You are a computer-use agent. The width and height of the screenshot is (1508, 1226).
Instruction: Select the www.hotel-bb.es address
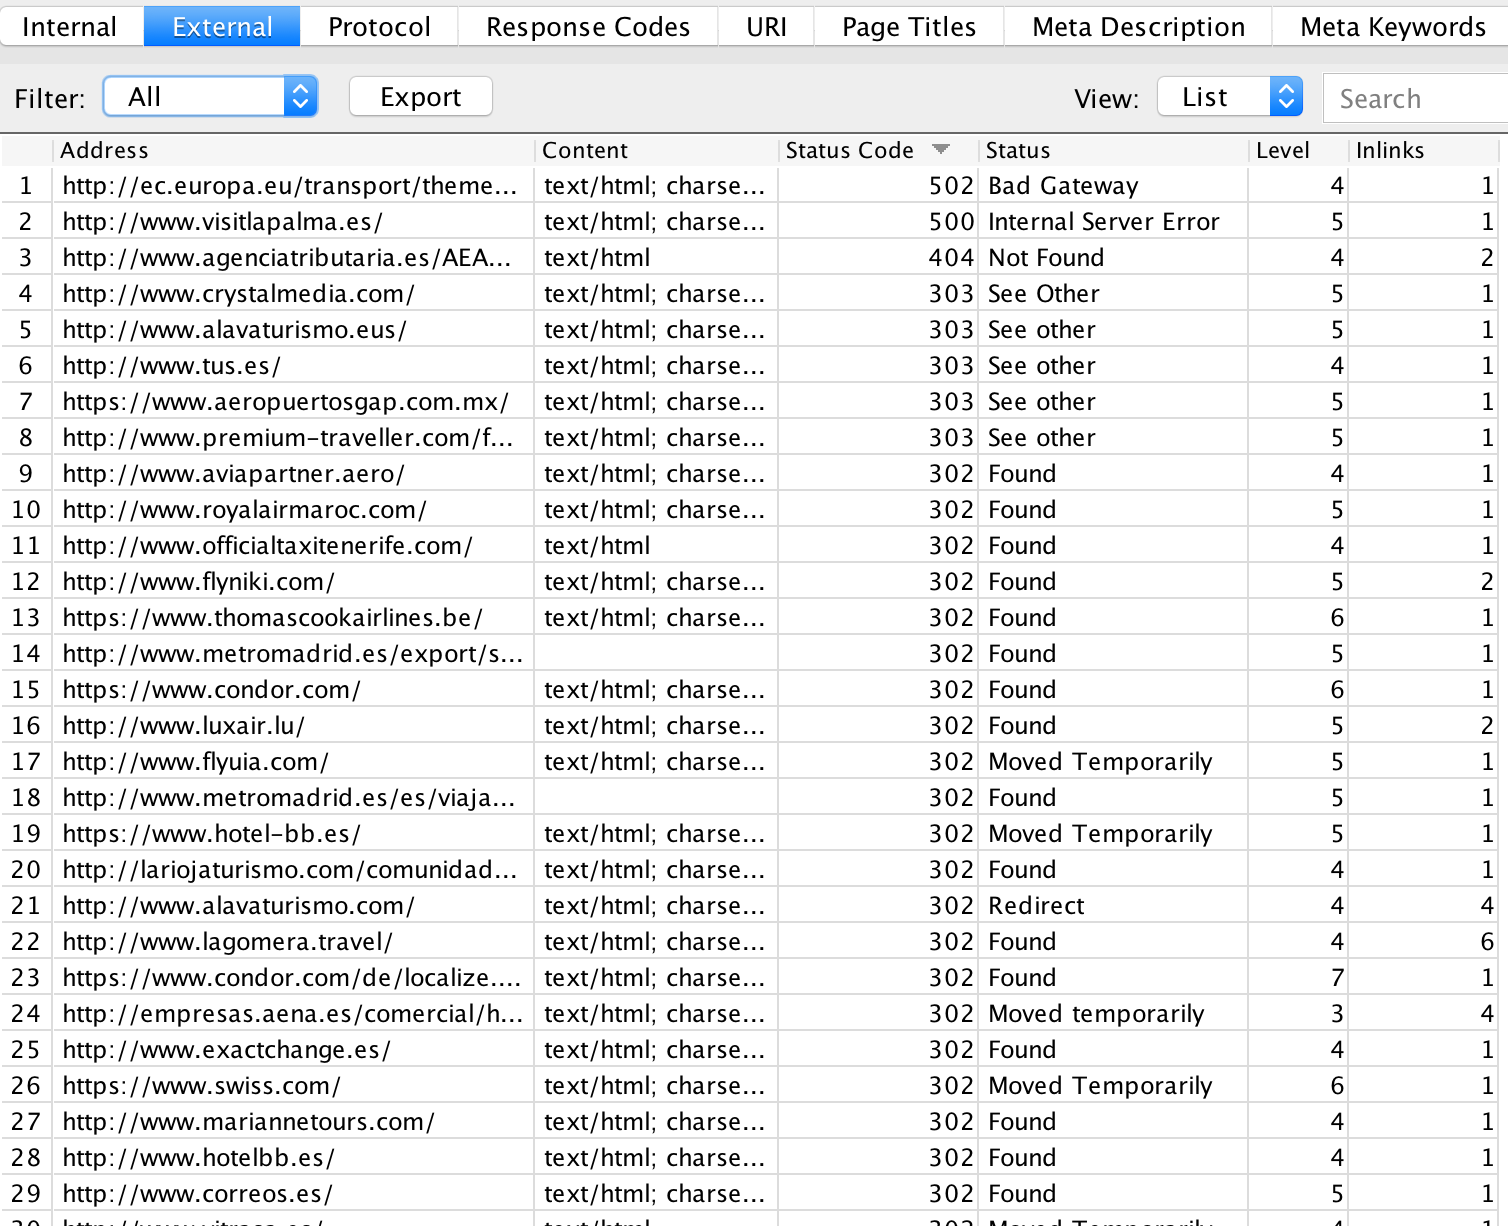click(211, 834)
